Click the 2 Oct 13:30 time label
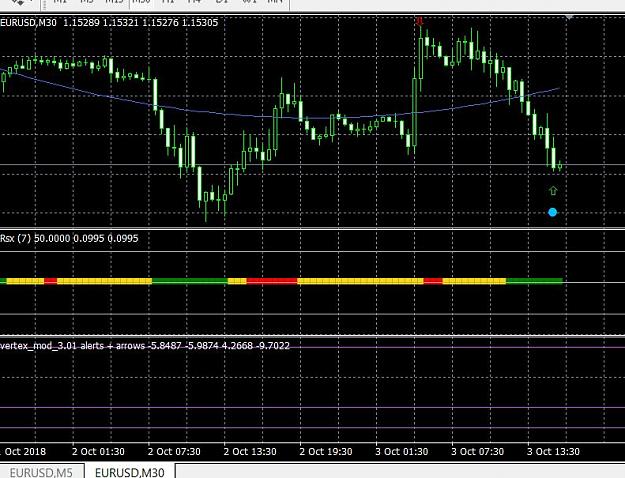The width and height of the screenshot is (625, 478). tap(250, 452)
